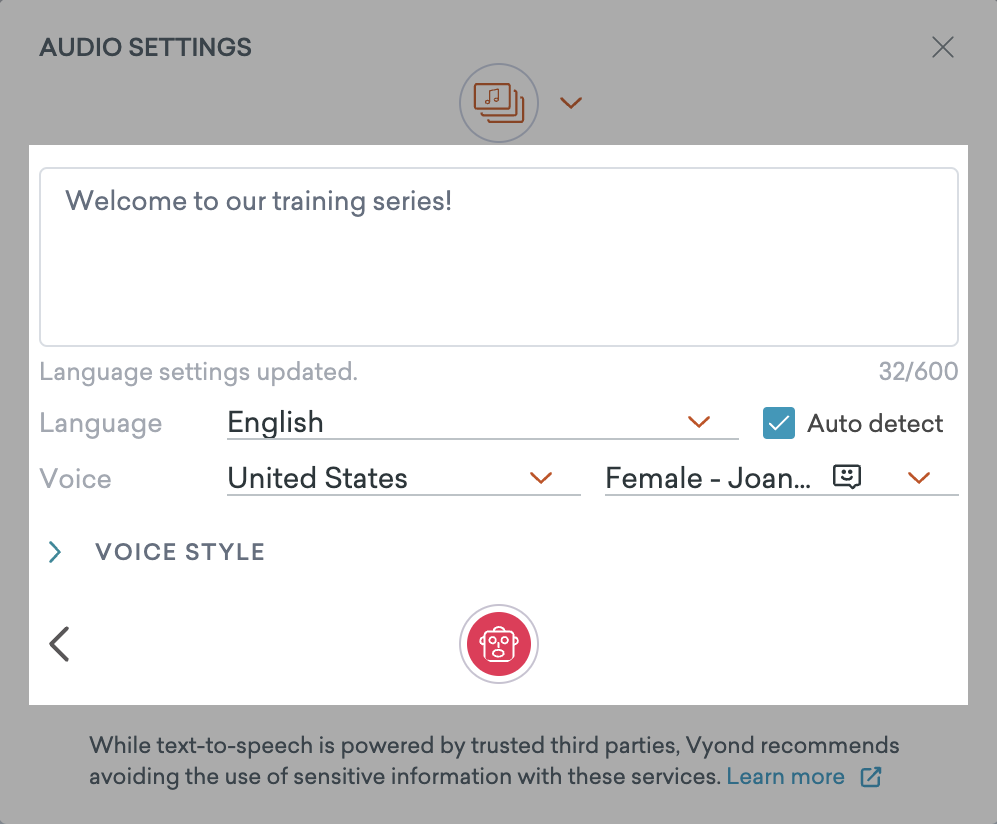Image resolution: width=997 pixels, height=824 pixels.
Task: Click the Language settings updated message
Action: point(198,371)
